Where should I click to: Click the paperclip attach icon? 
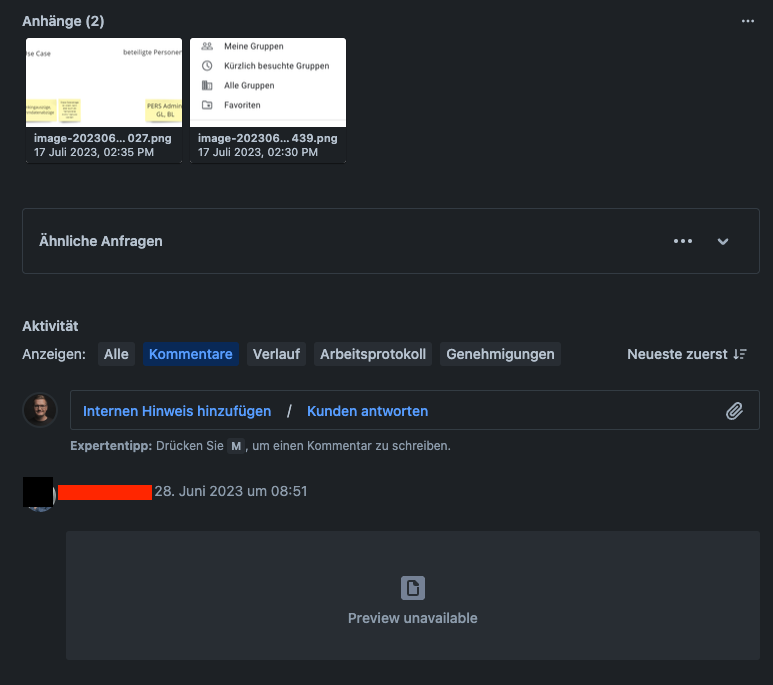[734, 411]
